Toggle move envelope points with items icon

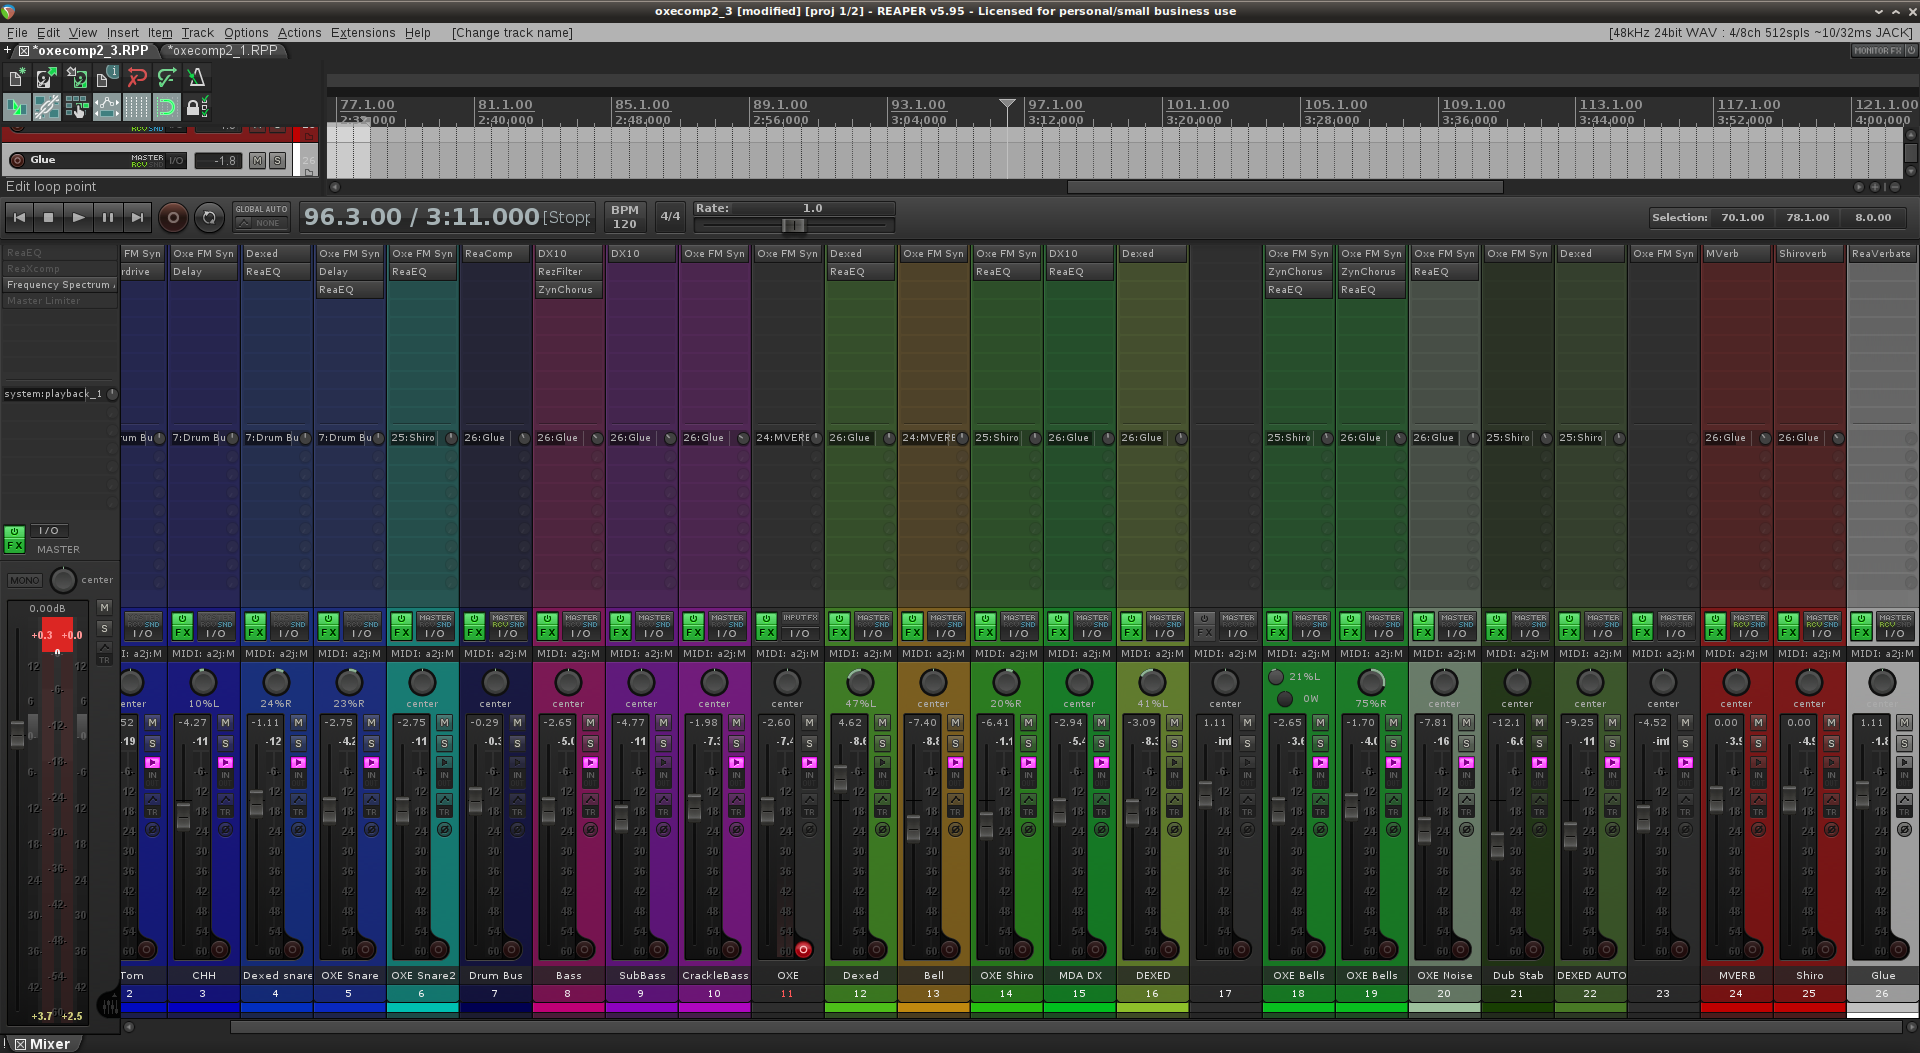[x=107, y=107]
